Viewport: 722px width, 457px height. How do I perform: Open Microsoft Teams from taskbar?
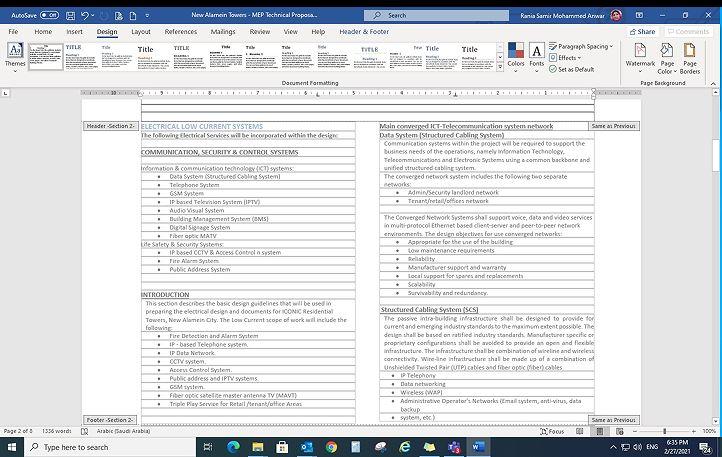[454, 447]
